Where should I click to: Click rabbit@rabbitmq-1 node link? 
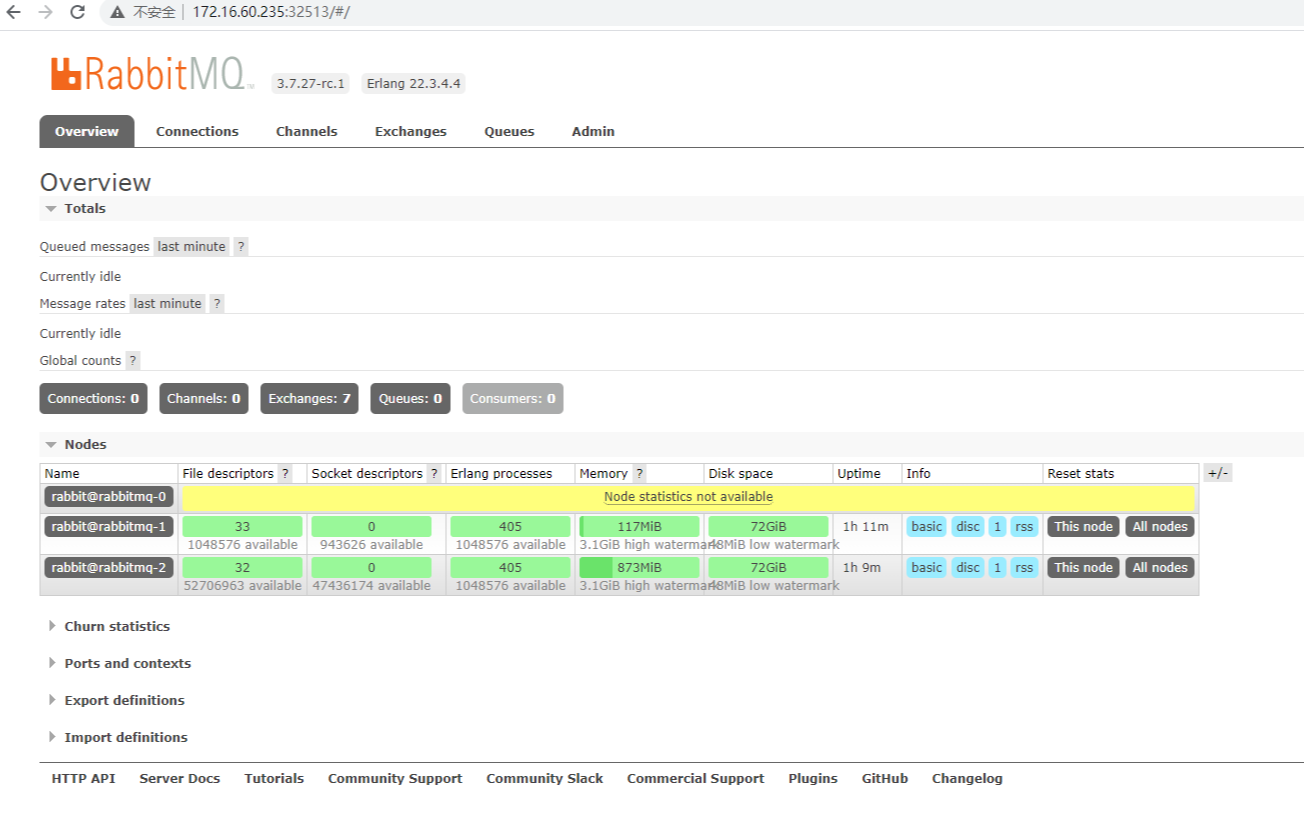click(x=109, y=527)
